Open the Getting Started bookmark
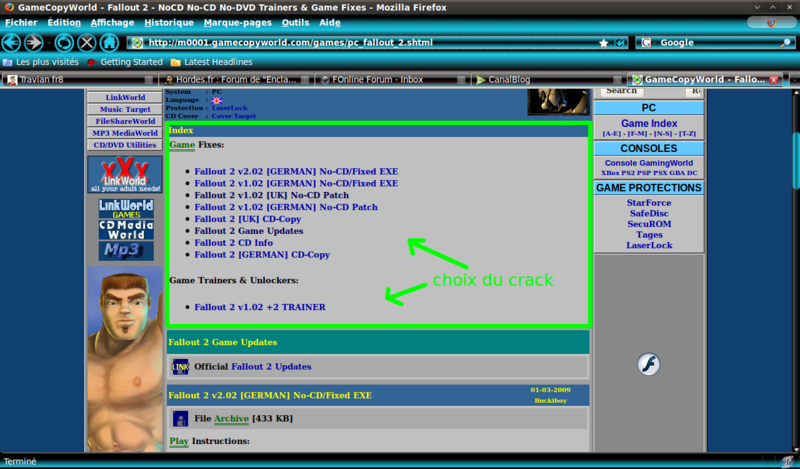This screenshot has height=469, width=800. pyautogui.click(x=125, y=62)
